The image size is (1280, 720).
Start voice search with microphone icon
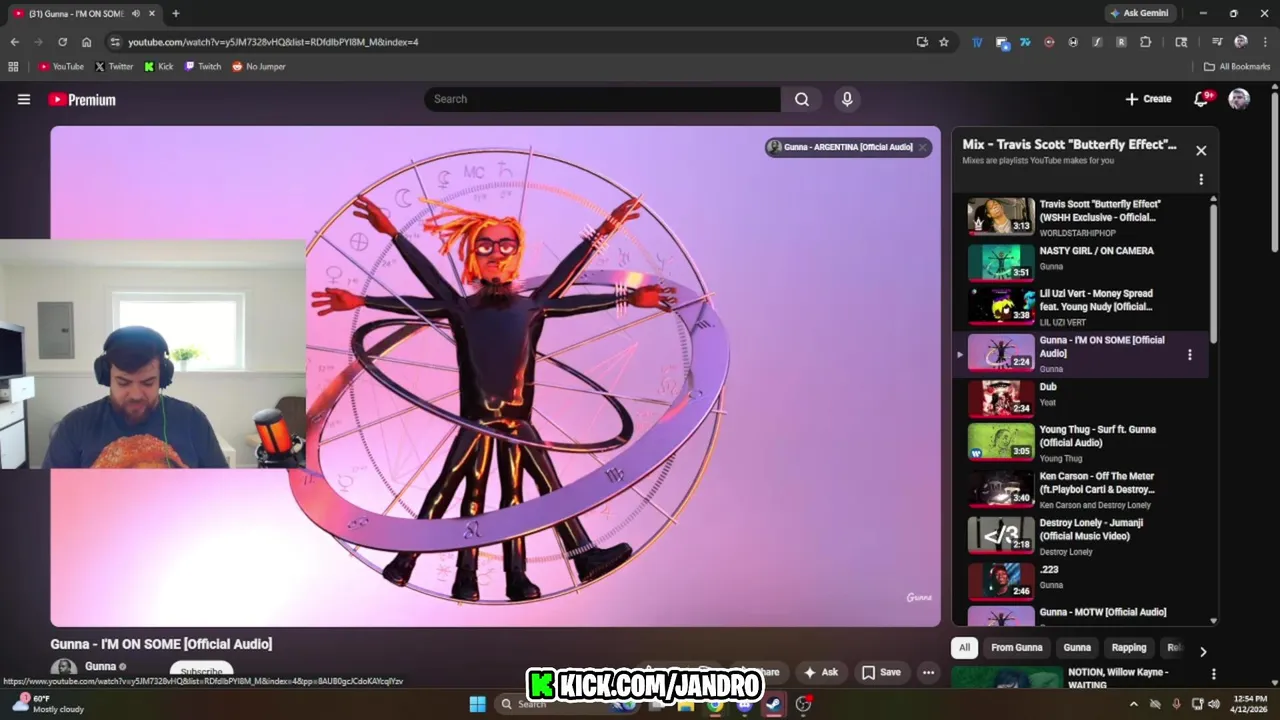(847, 99)
